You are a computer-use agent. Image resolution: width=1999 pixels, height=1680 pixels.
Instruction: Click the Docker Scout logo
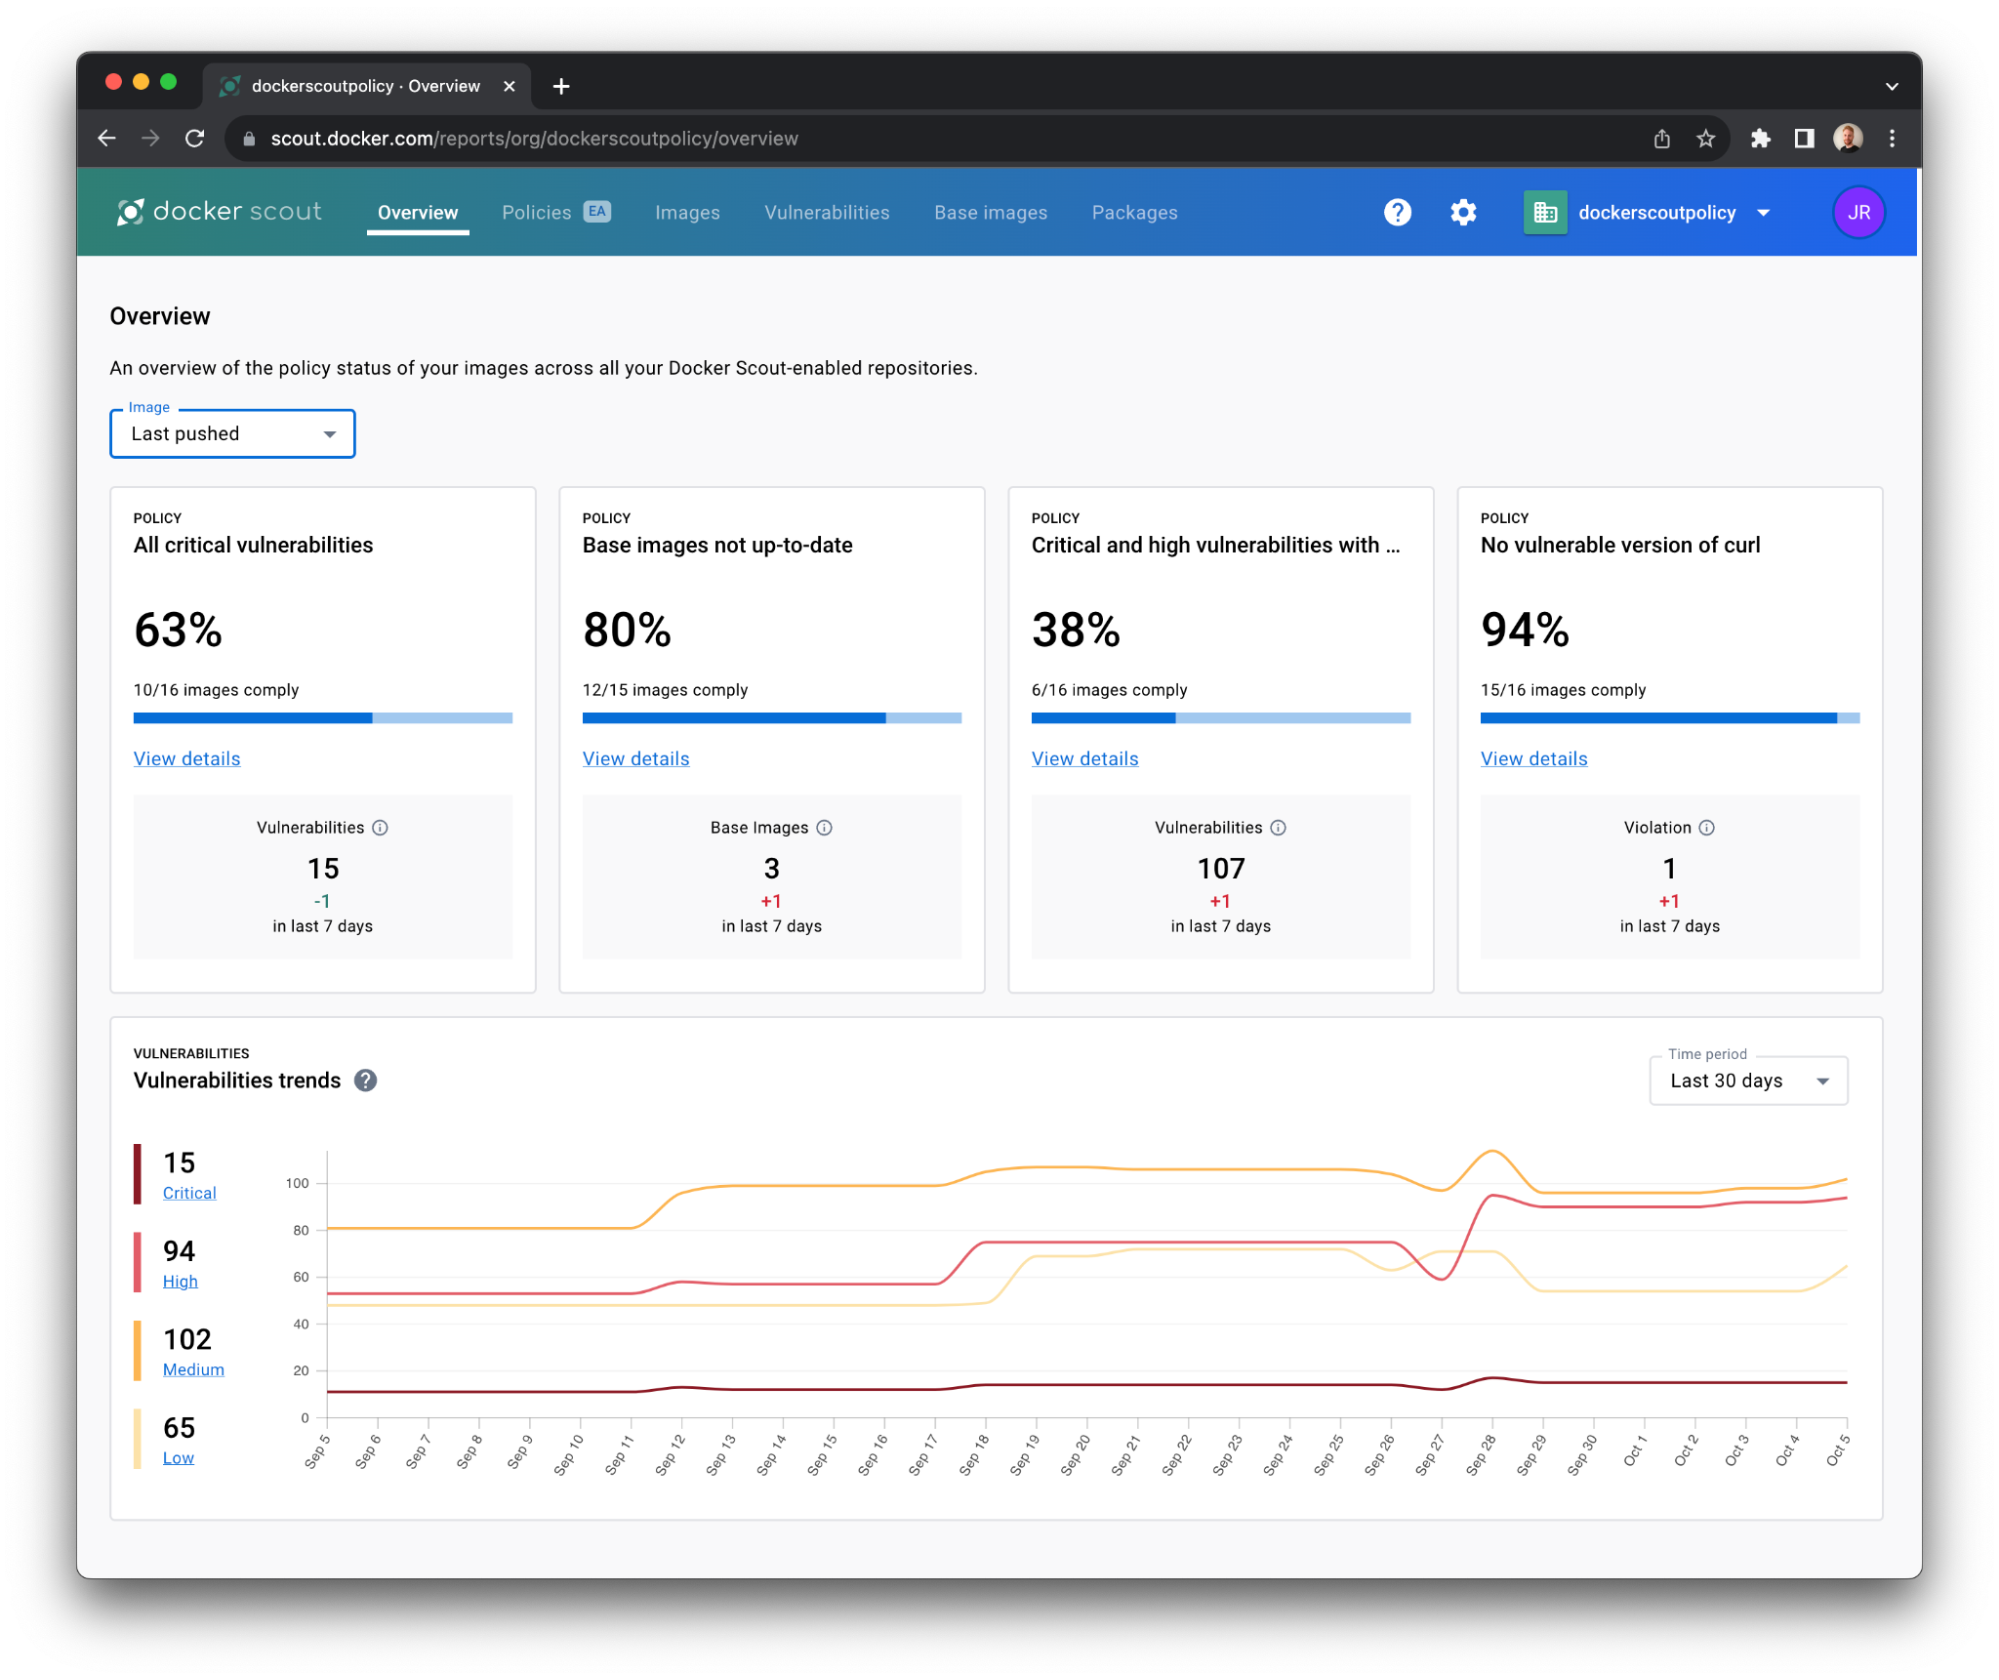(x=220, y=212)
